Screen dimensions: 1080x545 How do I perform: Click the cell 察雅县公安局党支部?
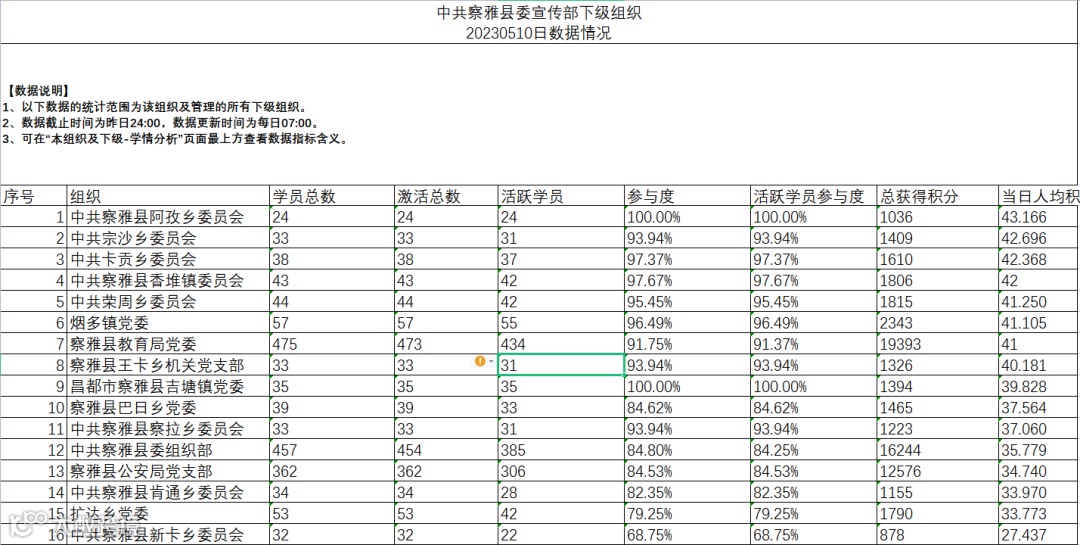point(167,472)
